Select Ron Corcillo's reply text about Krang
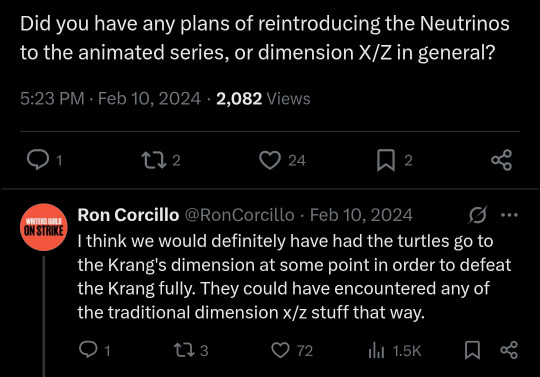This screenshot has width=540, height=377. point(294,277)
